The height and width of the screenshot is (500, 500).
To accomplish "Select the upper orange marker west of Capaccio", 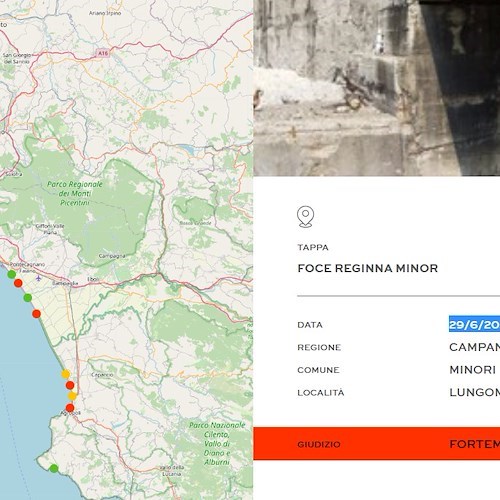I will click(x=66, y=374).
